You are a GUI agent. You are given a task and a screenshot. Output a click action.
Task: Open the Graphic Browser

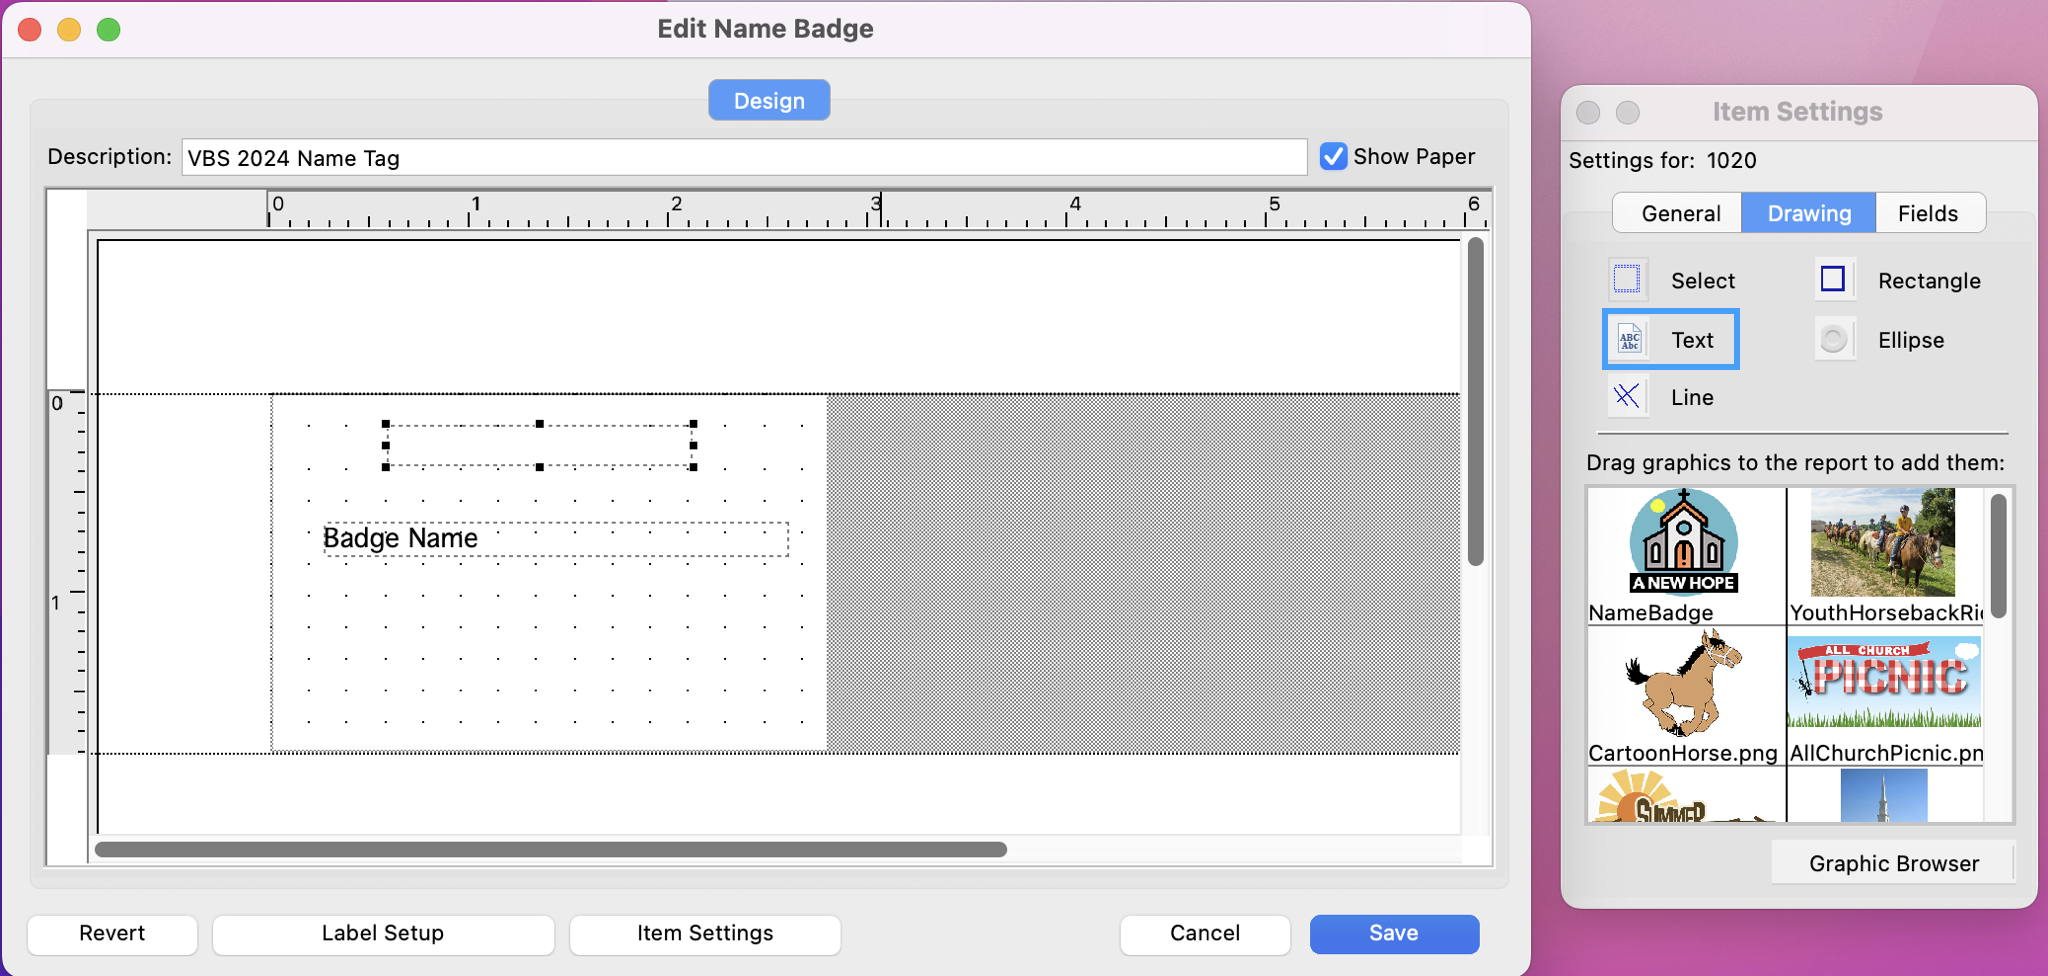1893,863
